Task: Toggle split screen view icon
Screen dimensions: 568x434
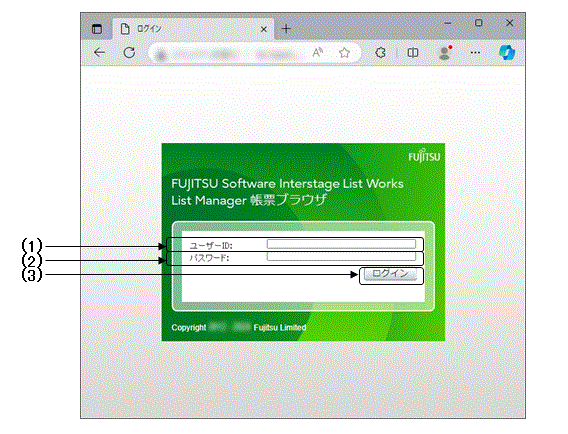Action: pyautogui.click(x=413, y=53)
